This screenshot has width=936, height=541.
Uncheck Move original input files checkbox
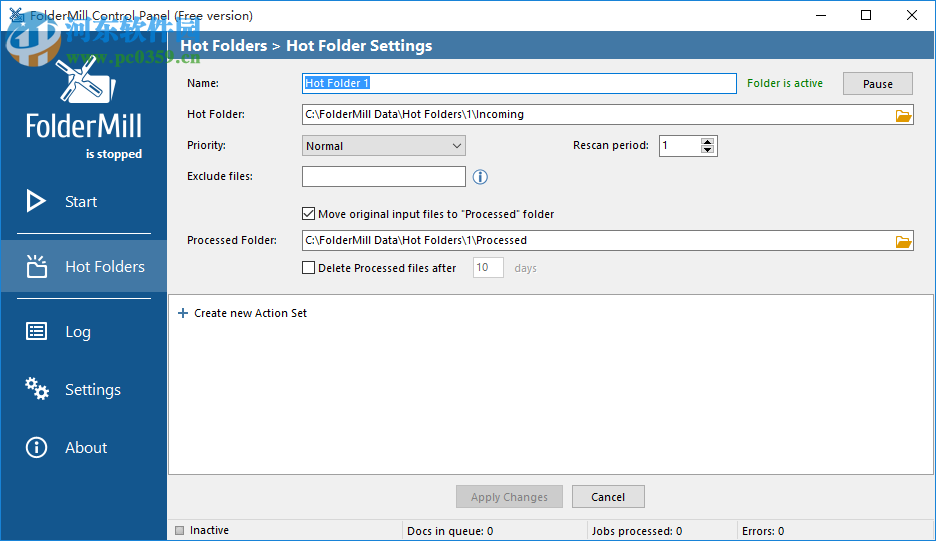click(x=309, y=214)
